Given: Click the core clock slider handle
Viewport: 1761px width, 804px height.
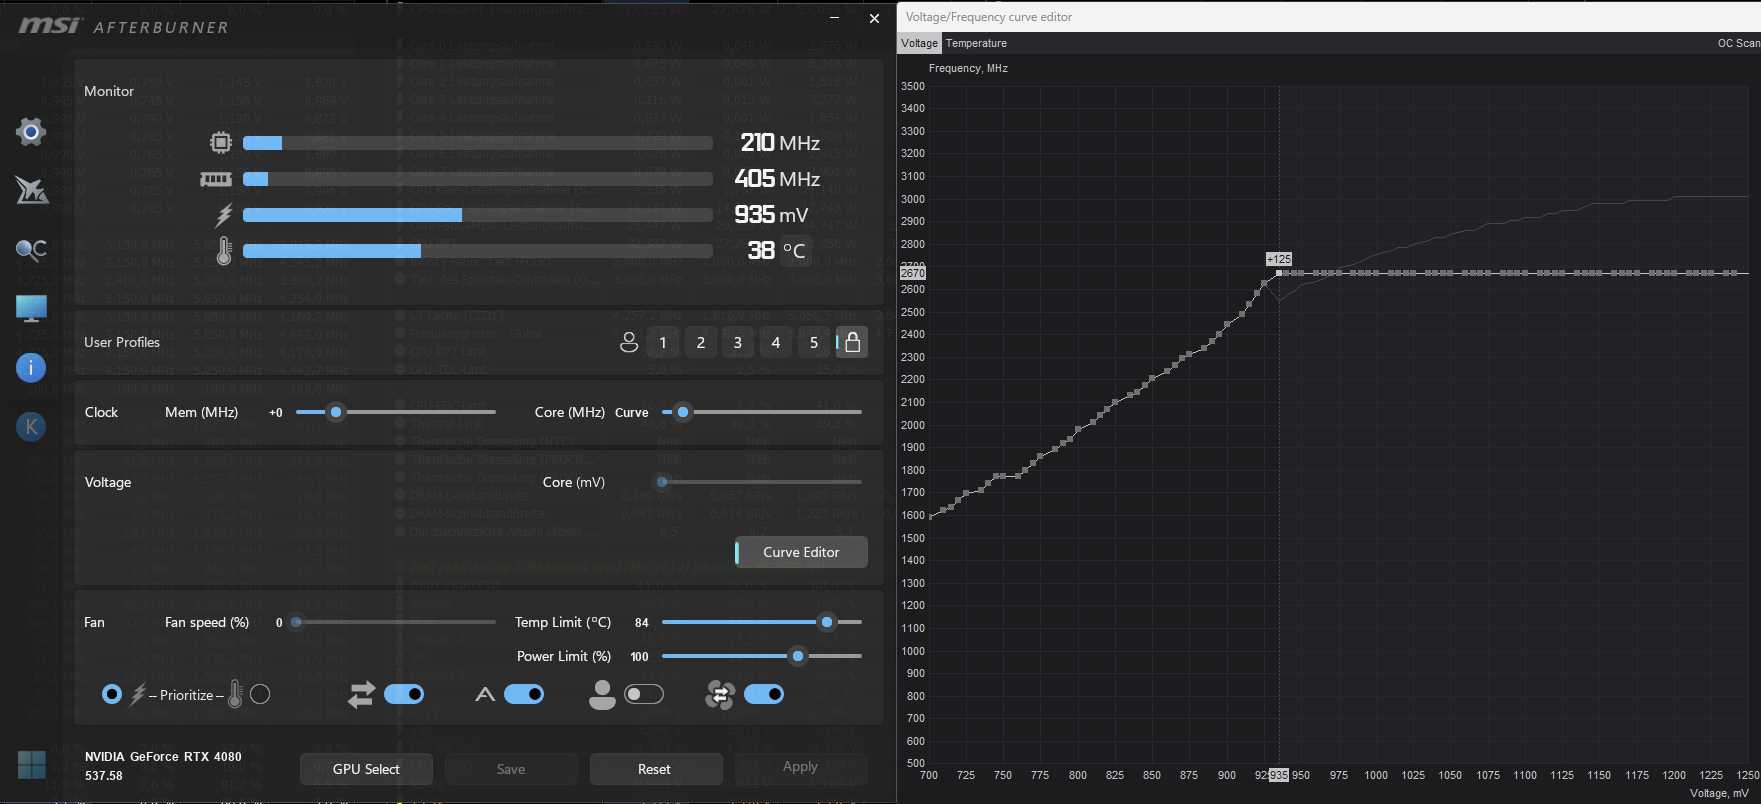Looking at the screenshot, I should pyautogui.click(x=683, y=412).
